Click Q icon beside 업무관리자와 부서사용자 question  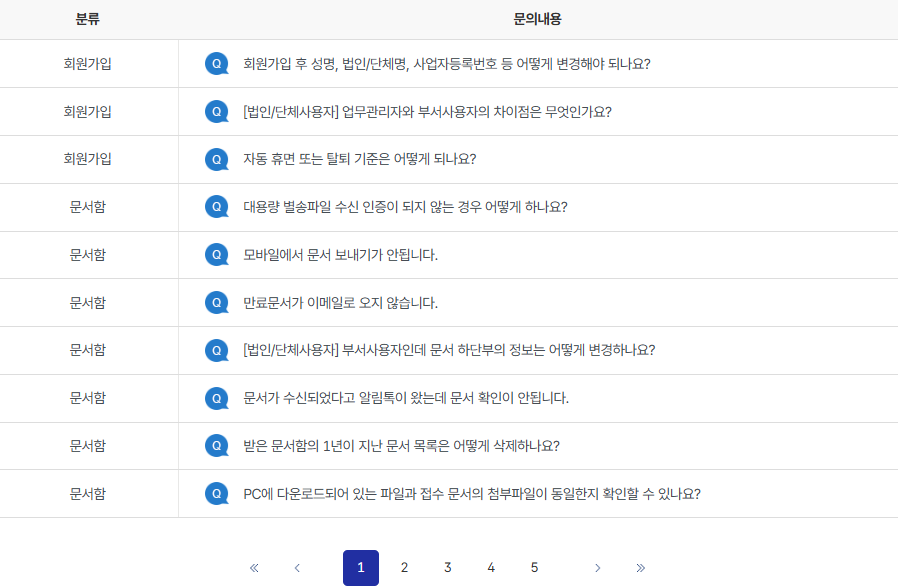point(217,112)
